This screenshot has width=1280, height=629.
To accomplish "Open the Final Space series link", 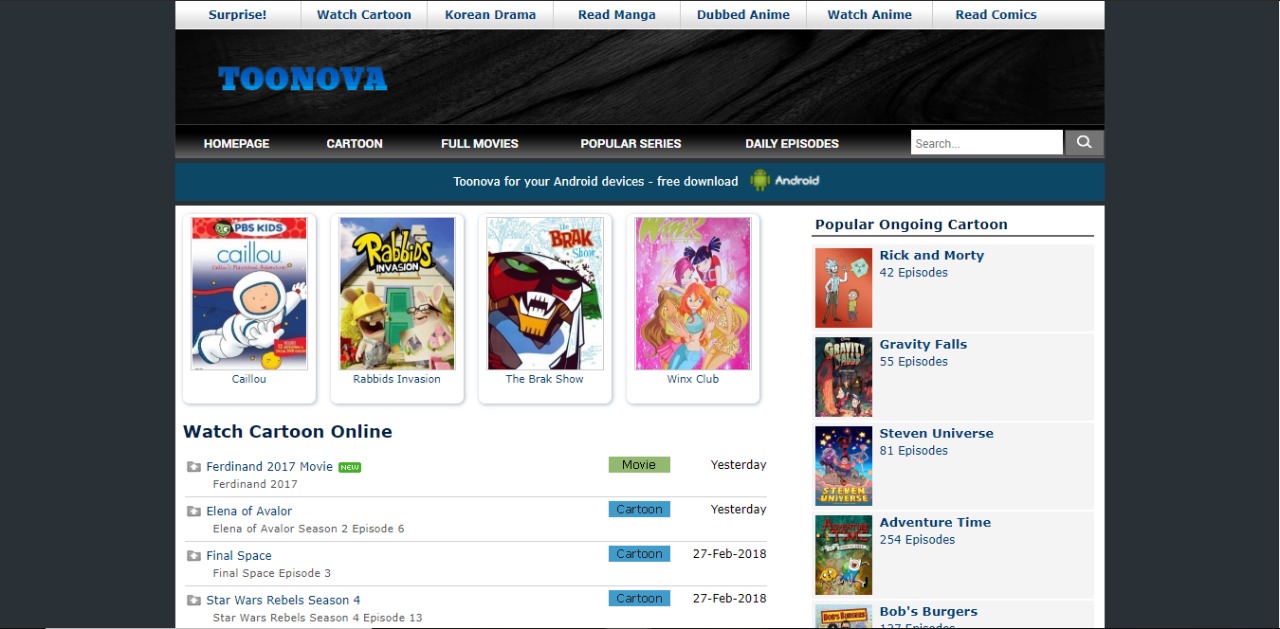I will [239, 556].
